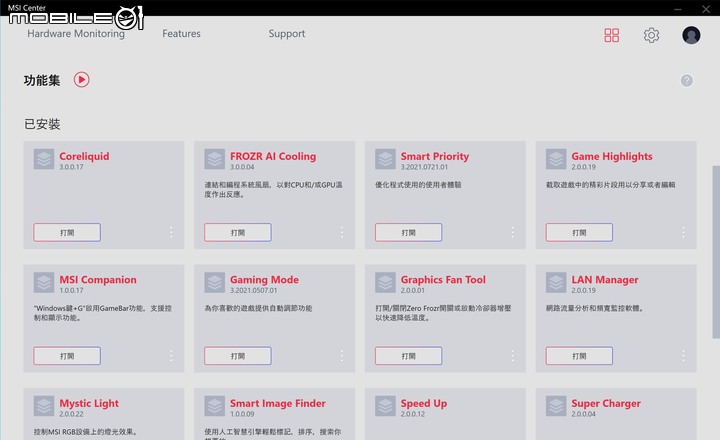
Task: Expand Gaming Mode more options menu
Action: pyautogui.click(x=342, y=356)
